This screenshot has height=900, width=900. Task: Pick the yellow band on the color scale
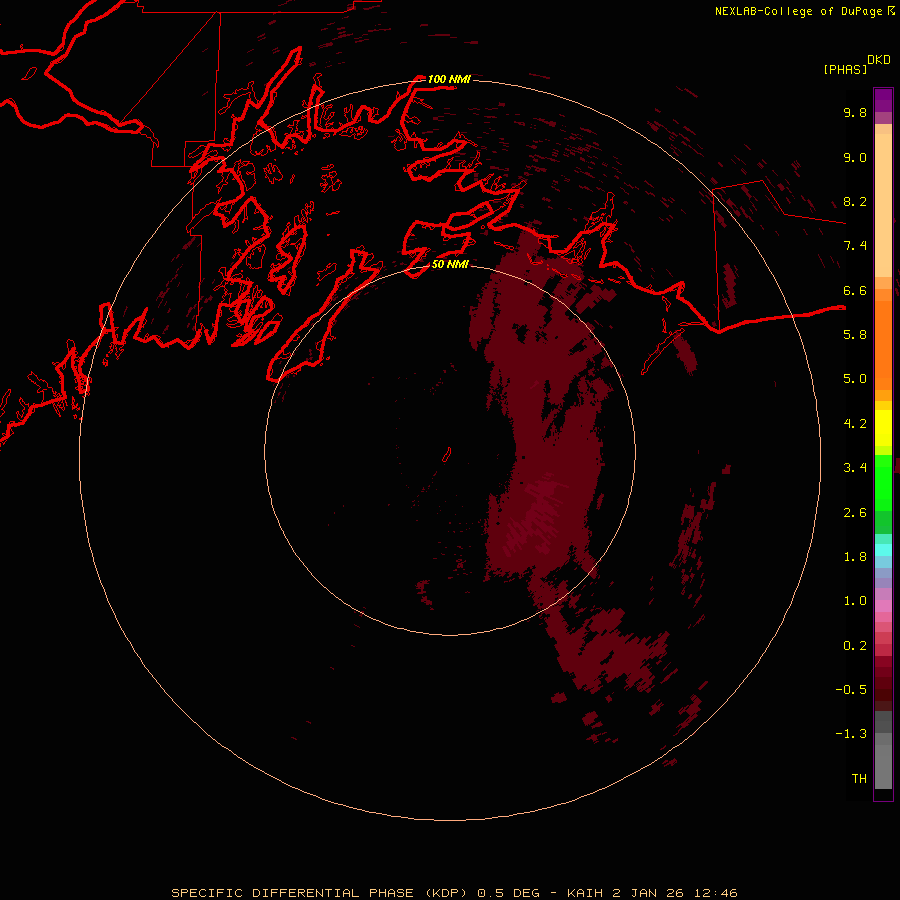point(883,426)
